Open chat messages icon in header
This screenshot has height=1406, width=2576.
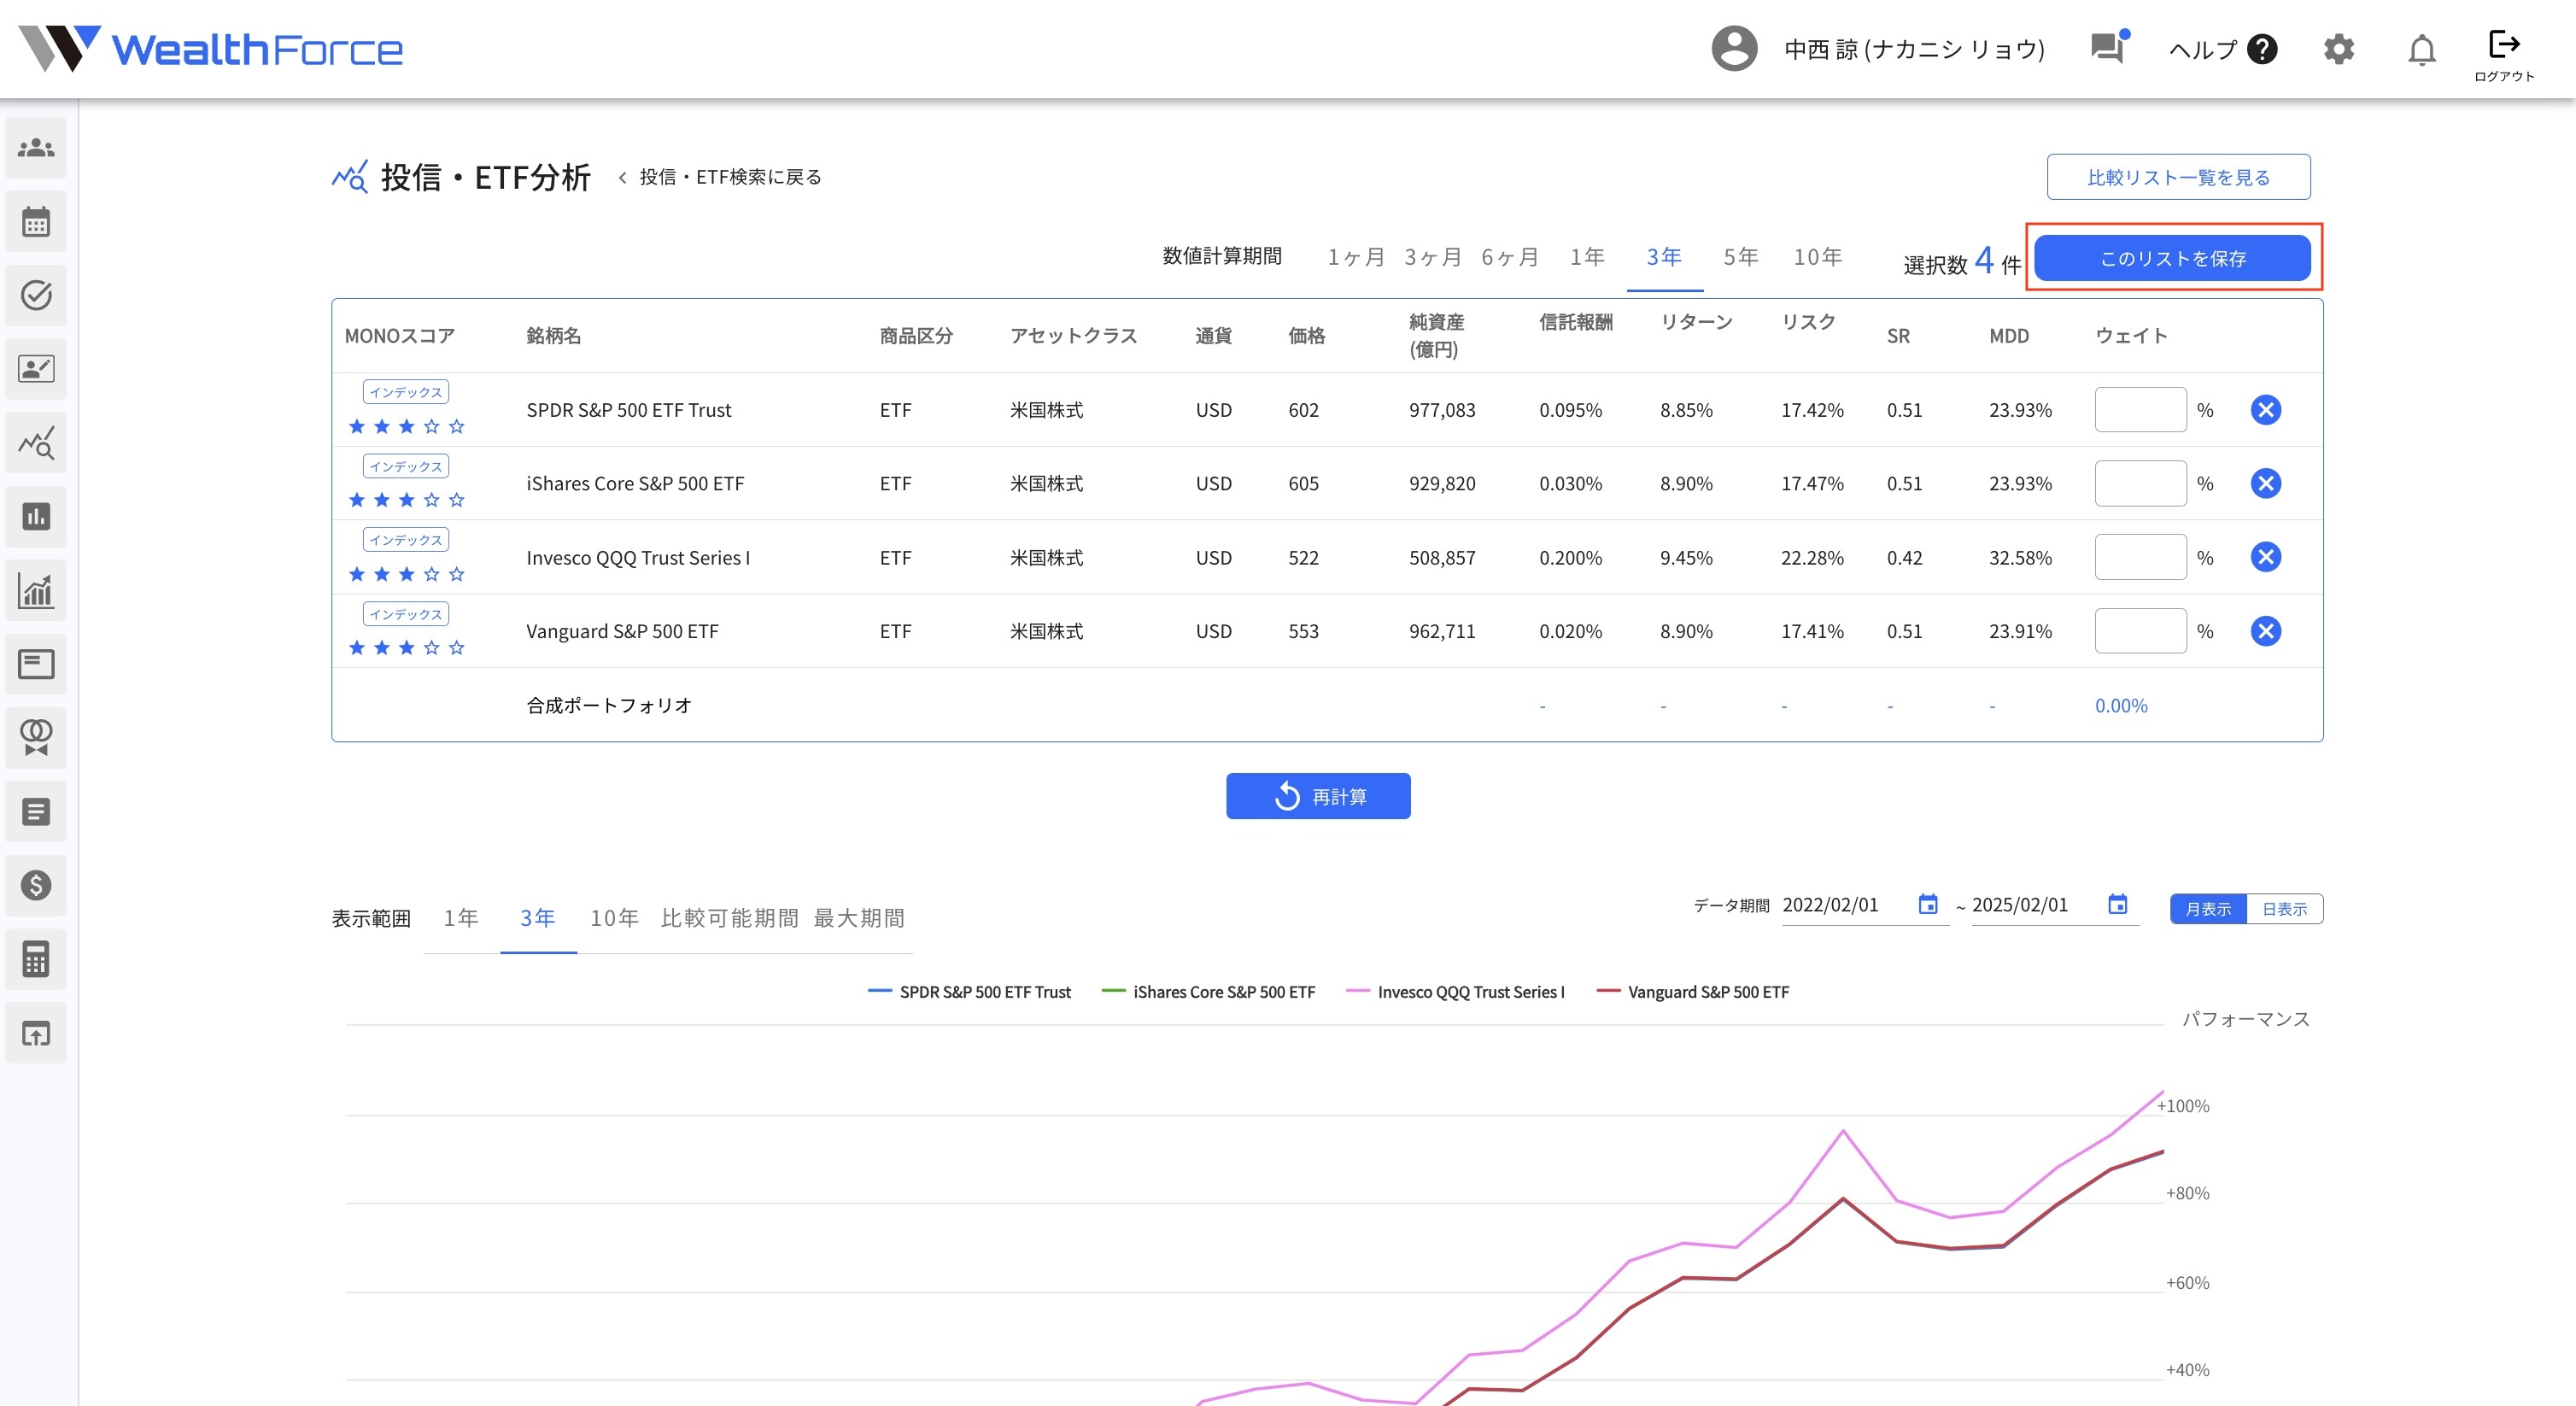(x=2108, y=48)
